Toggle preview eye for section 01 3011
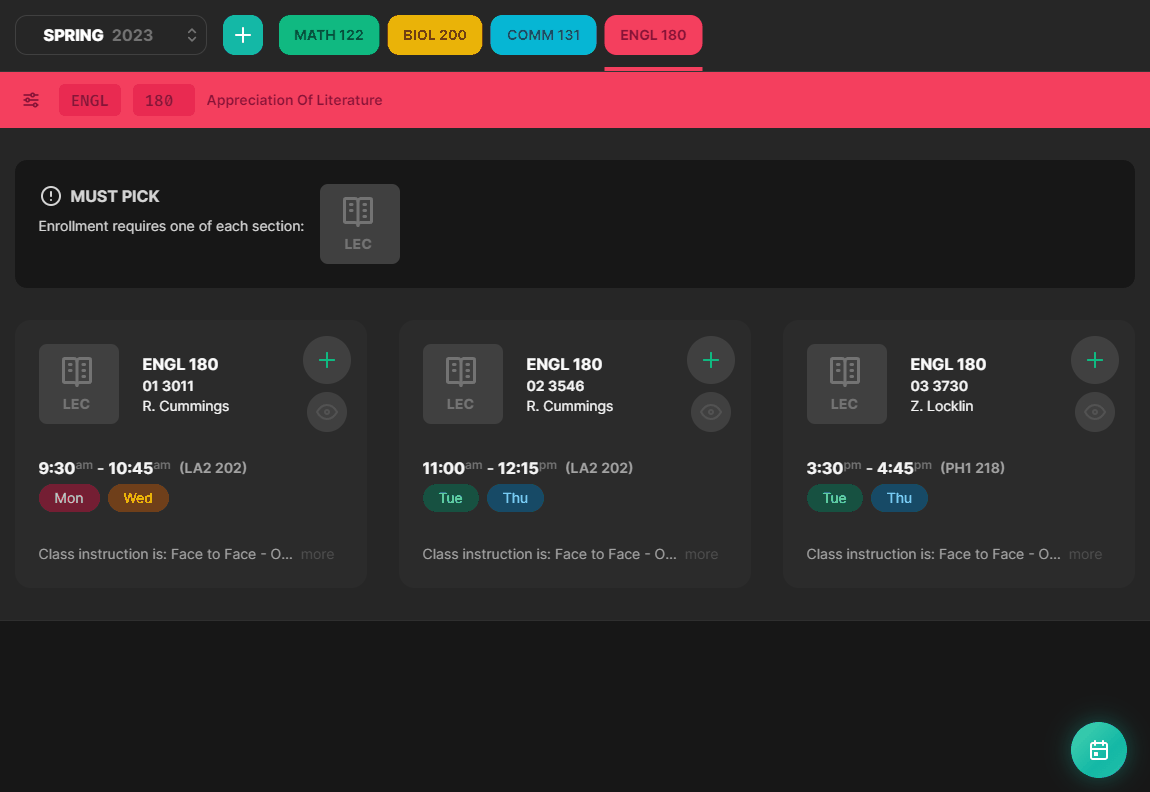This screenshot has width=1150, height=792. pos(326,412)
